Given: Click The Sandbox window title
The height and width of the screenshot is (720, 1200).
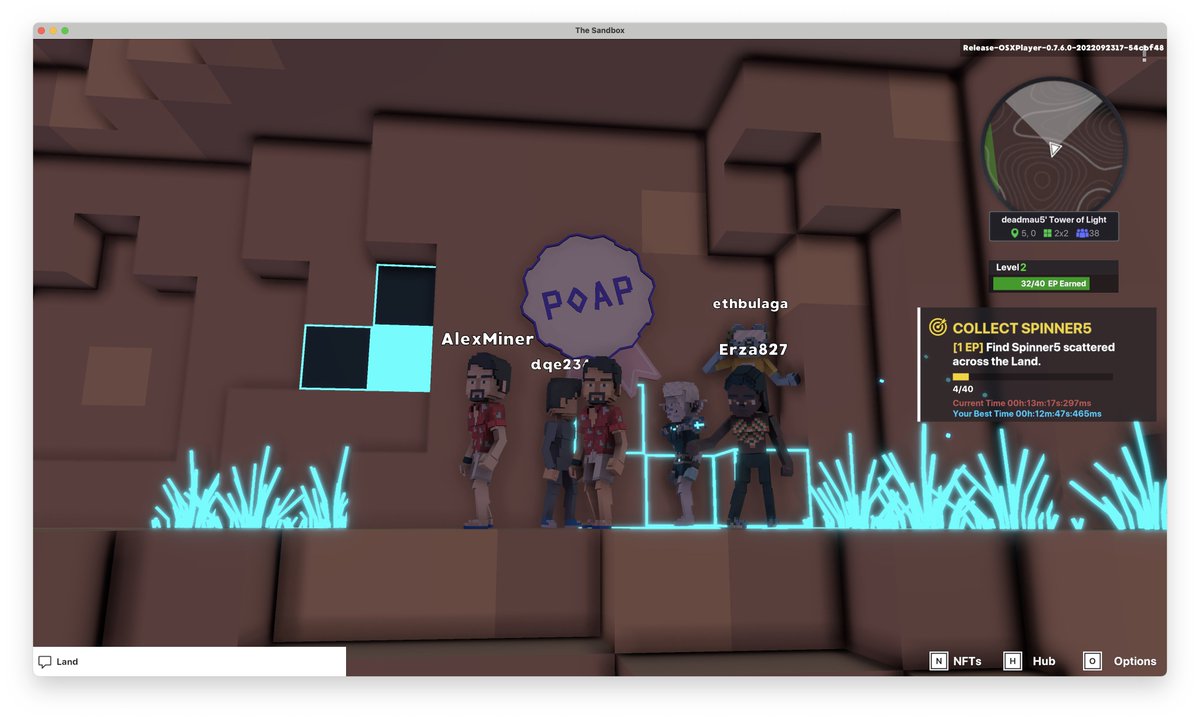Looking at the screenshot, I should pos(600,30).
